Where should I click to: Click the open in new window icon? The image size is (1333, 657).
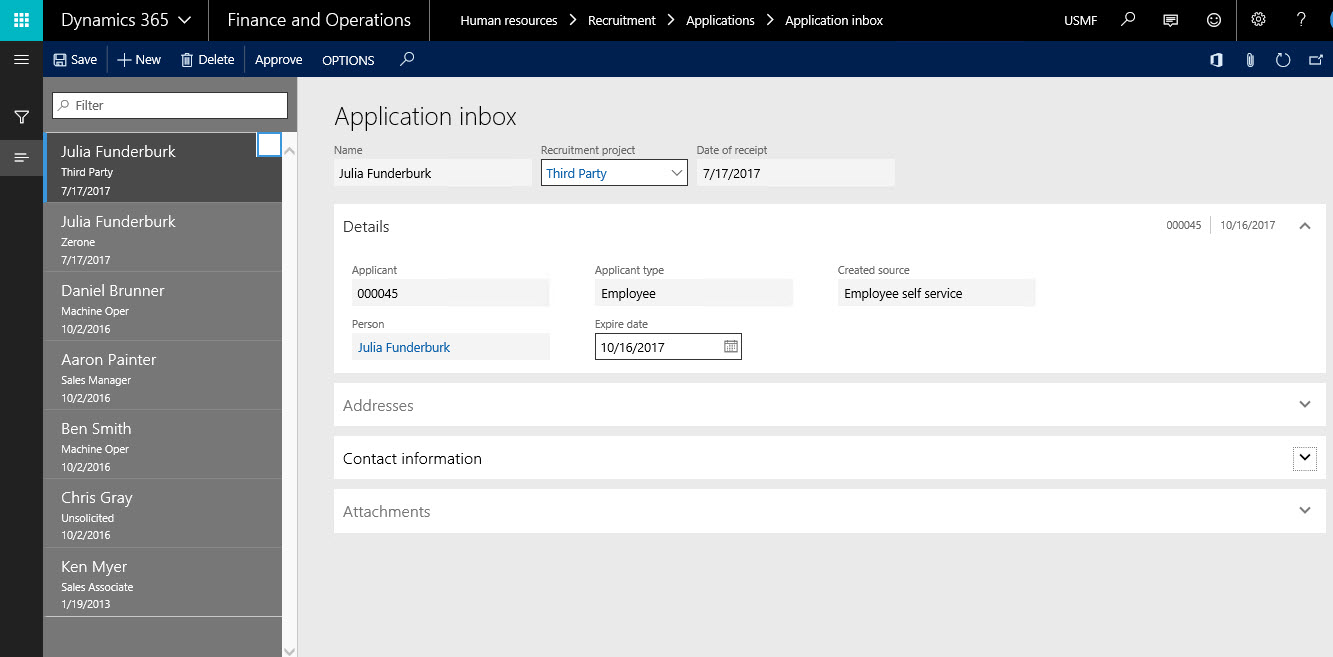[1316, 60]
